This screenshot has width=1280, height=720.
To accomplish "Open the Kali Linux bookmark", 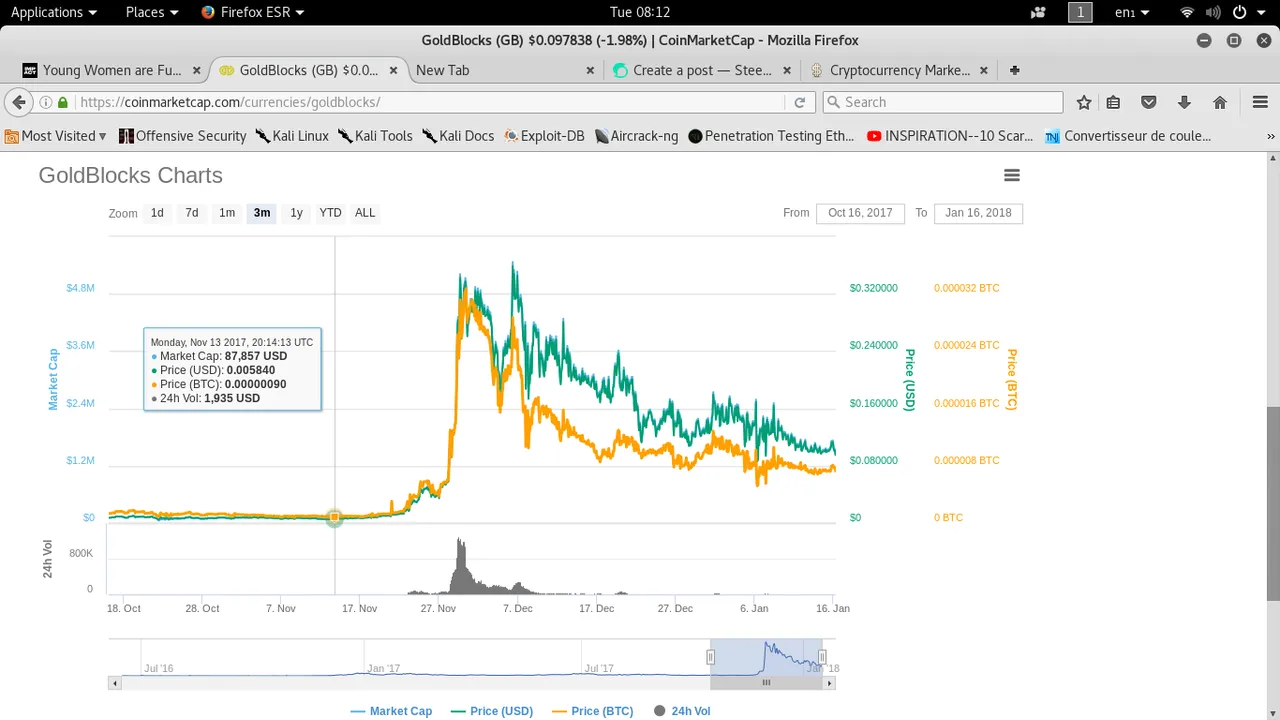I will tap(292, 136).
